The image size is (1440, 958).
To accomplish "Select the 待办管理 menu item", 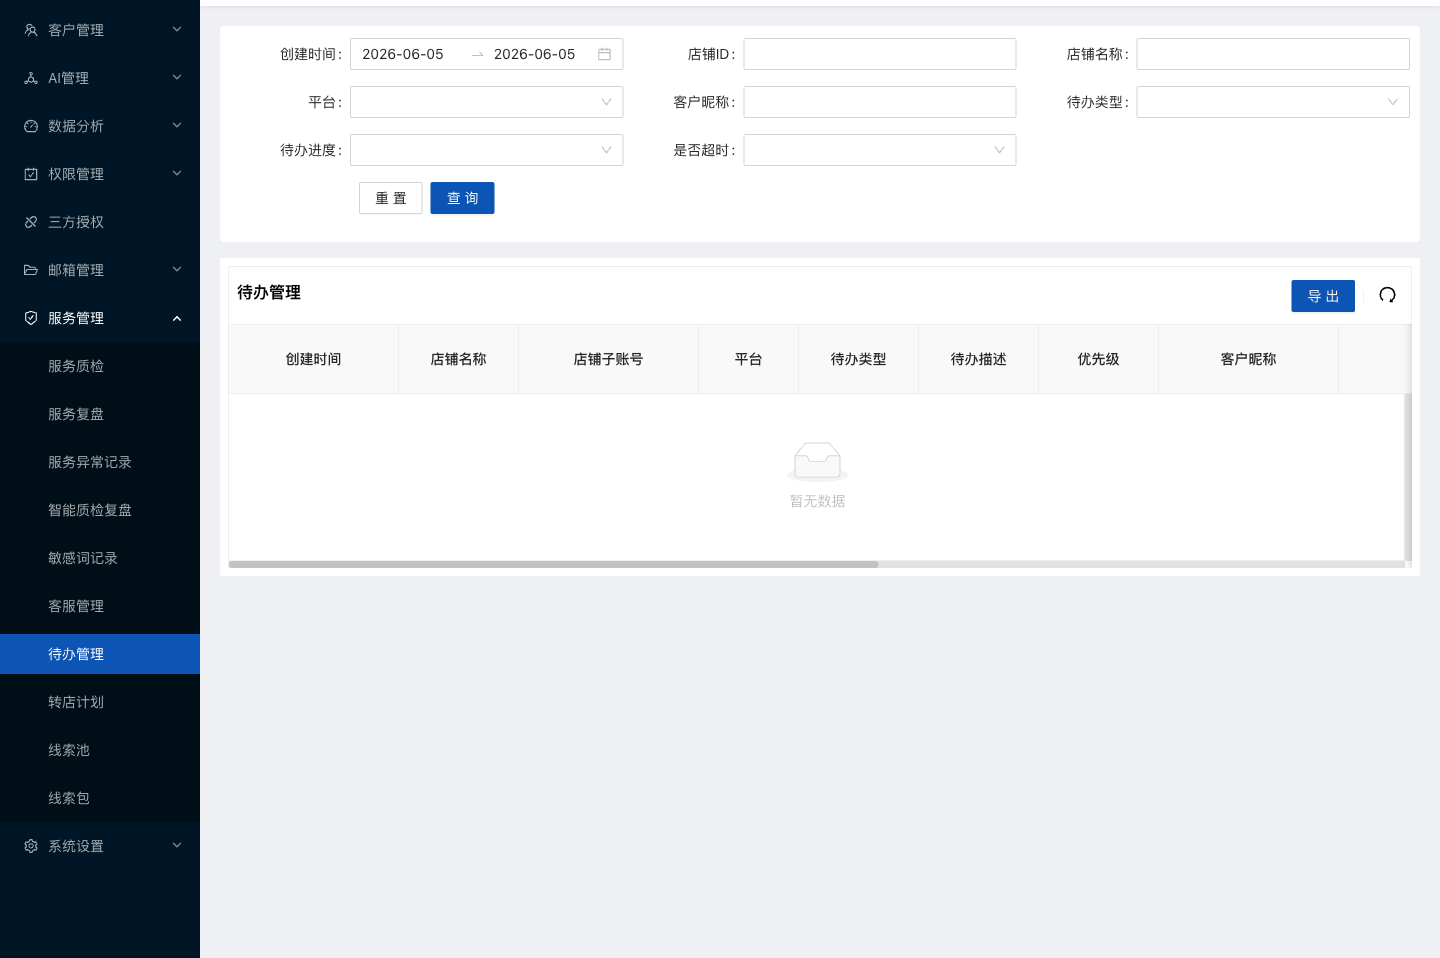I will tap(100, 654).
